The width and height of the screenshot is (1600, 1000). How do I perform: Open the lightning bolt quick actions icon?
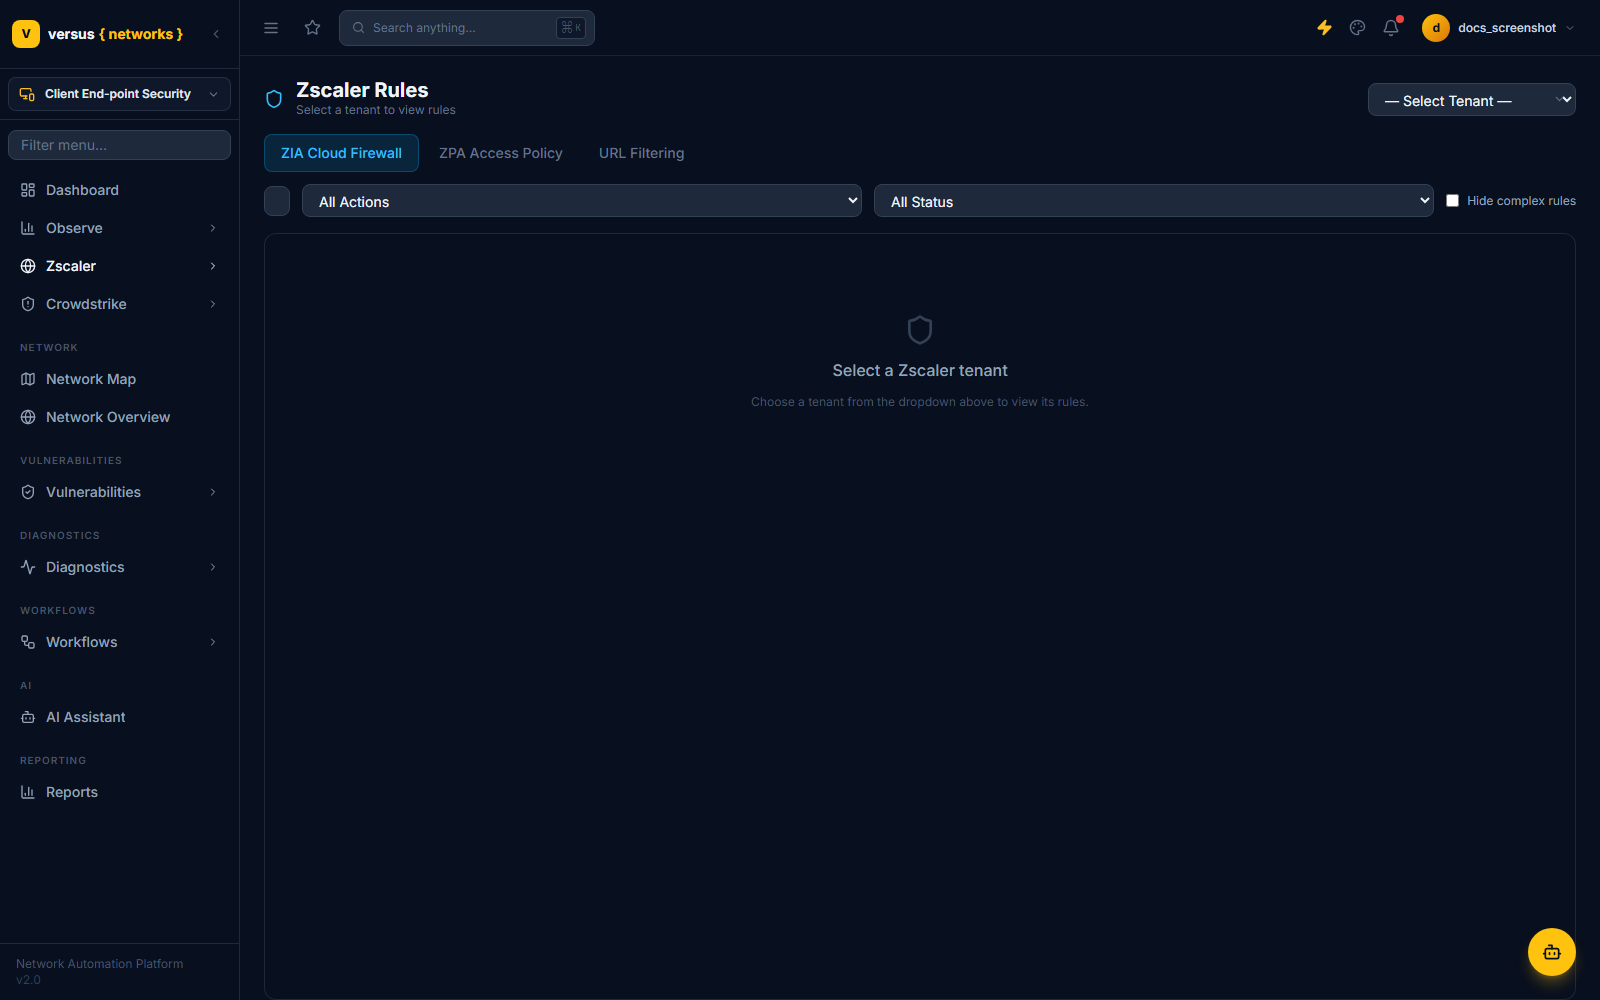tap(1324, 28)
